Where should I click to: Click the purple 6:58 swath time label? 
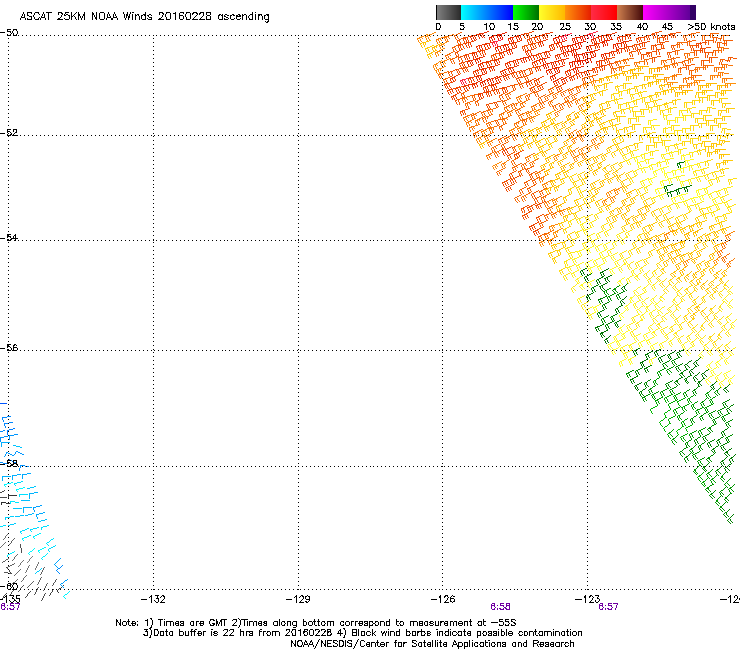tap(500, 607)
